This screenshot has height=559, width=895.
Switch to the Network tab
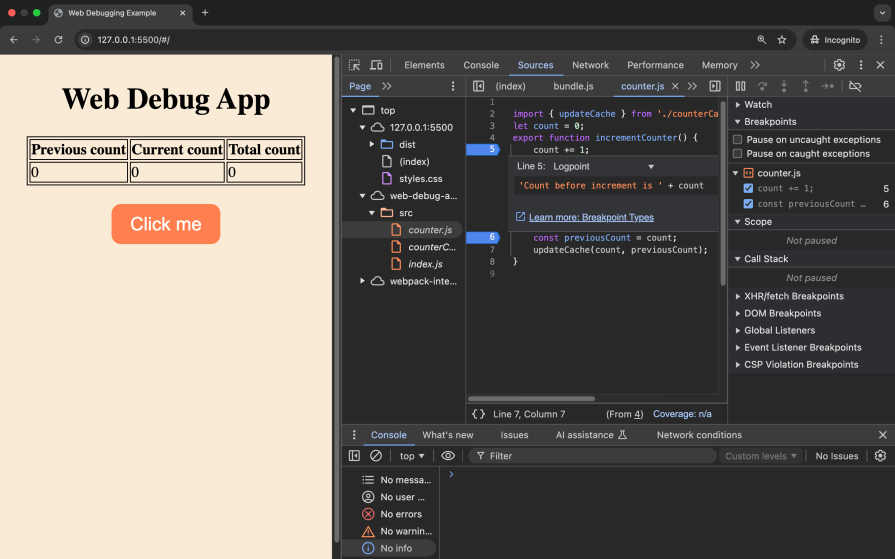pos(590,65)
